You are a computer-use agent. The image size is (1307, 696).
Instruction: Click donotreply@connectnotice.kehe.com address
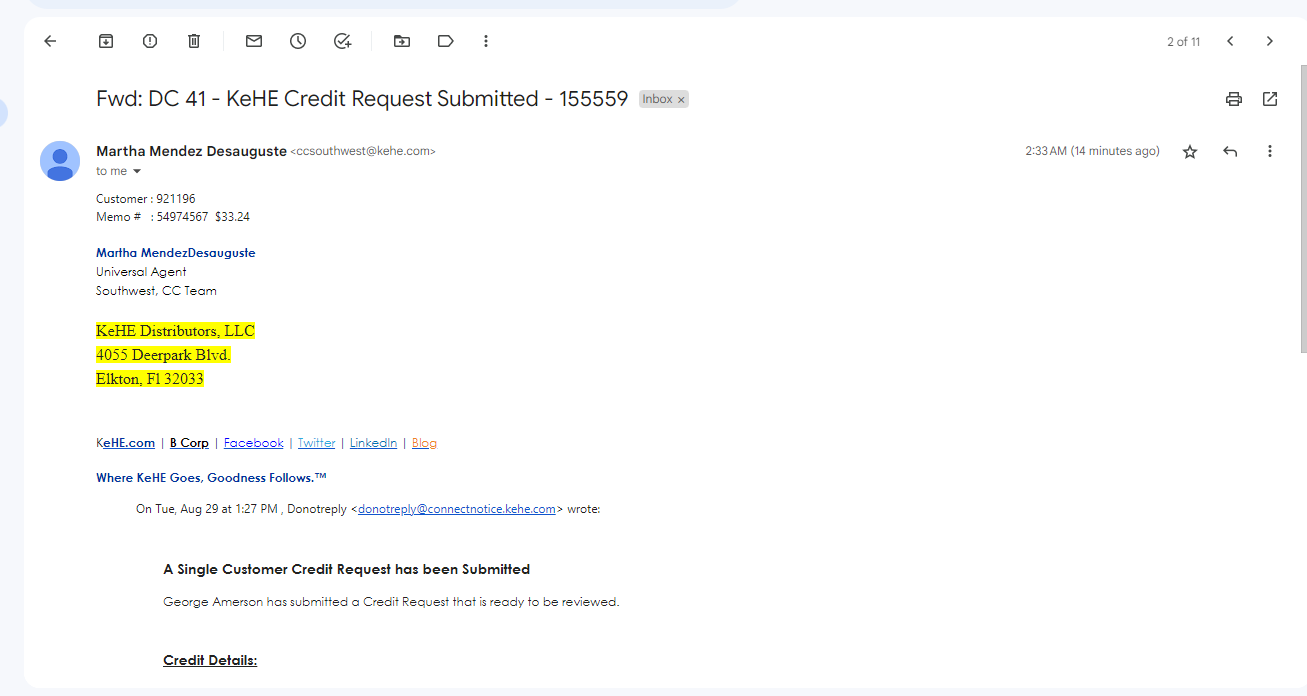click(457, 509)
